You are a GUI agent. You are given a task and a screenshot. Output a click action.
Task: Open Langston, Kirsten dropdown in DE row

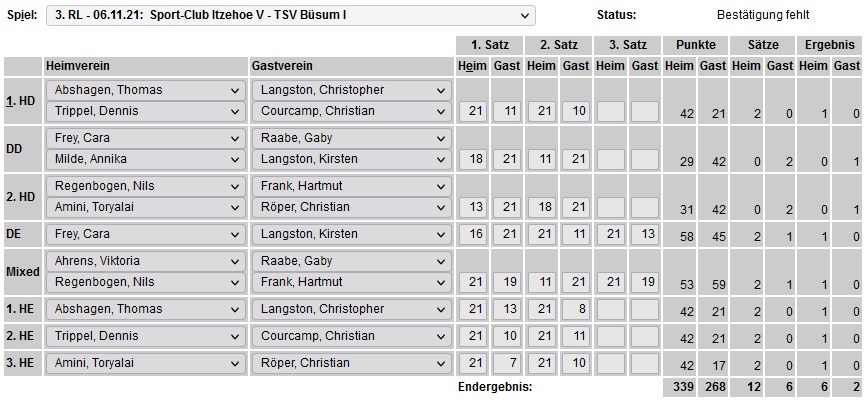352,234
